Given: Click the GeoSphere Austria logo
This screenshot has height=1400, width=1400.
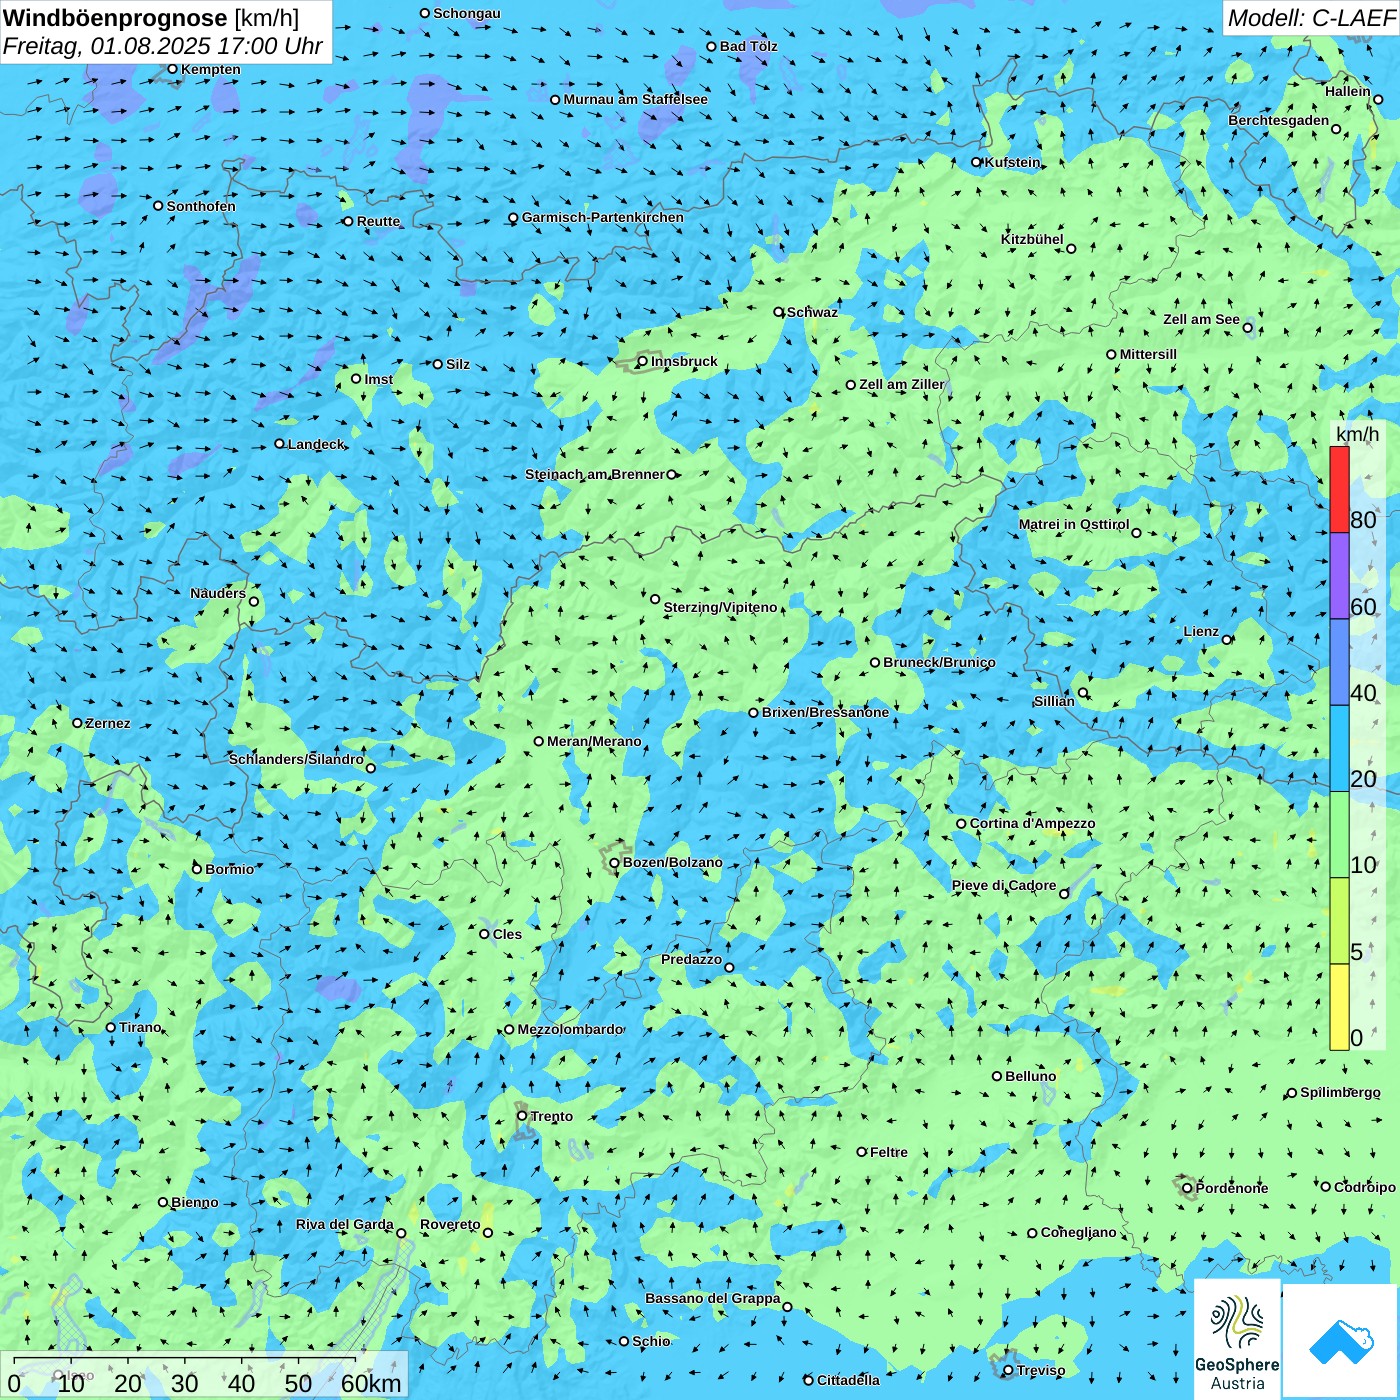Looking at the screenshot, I should [x=1237, y=1339].
